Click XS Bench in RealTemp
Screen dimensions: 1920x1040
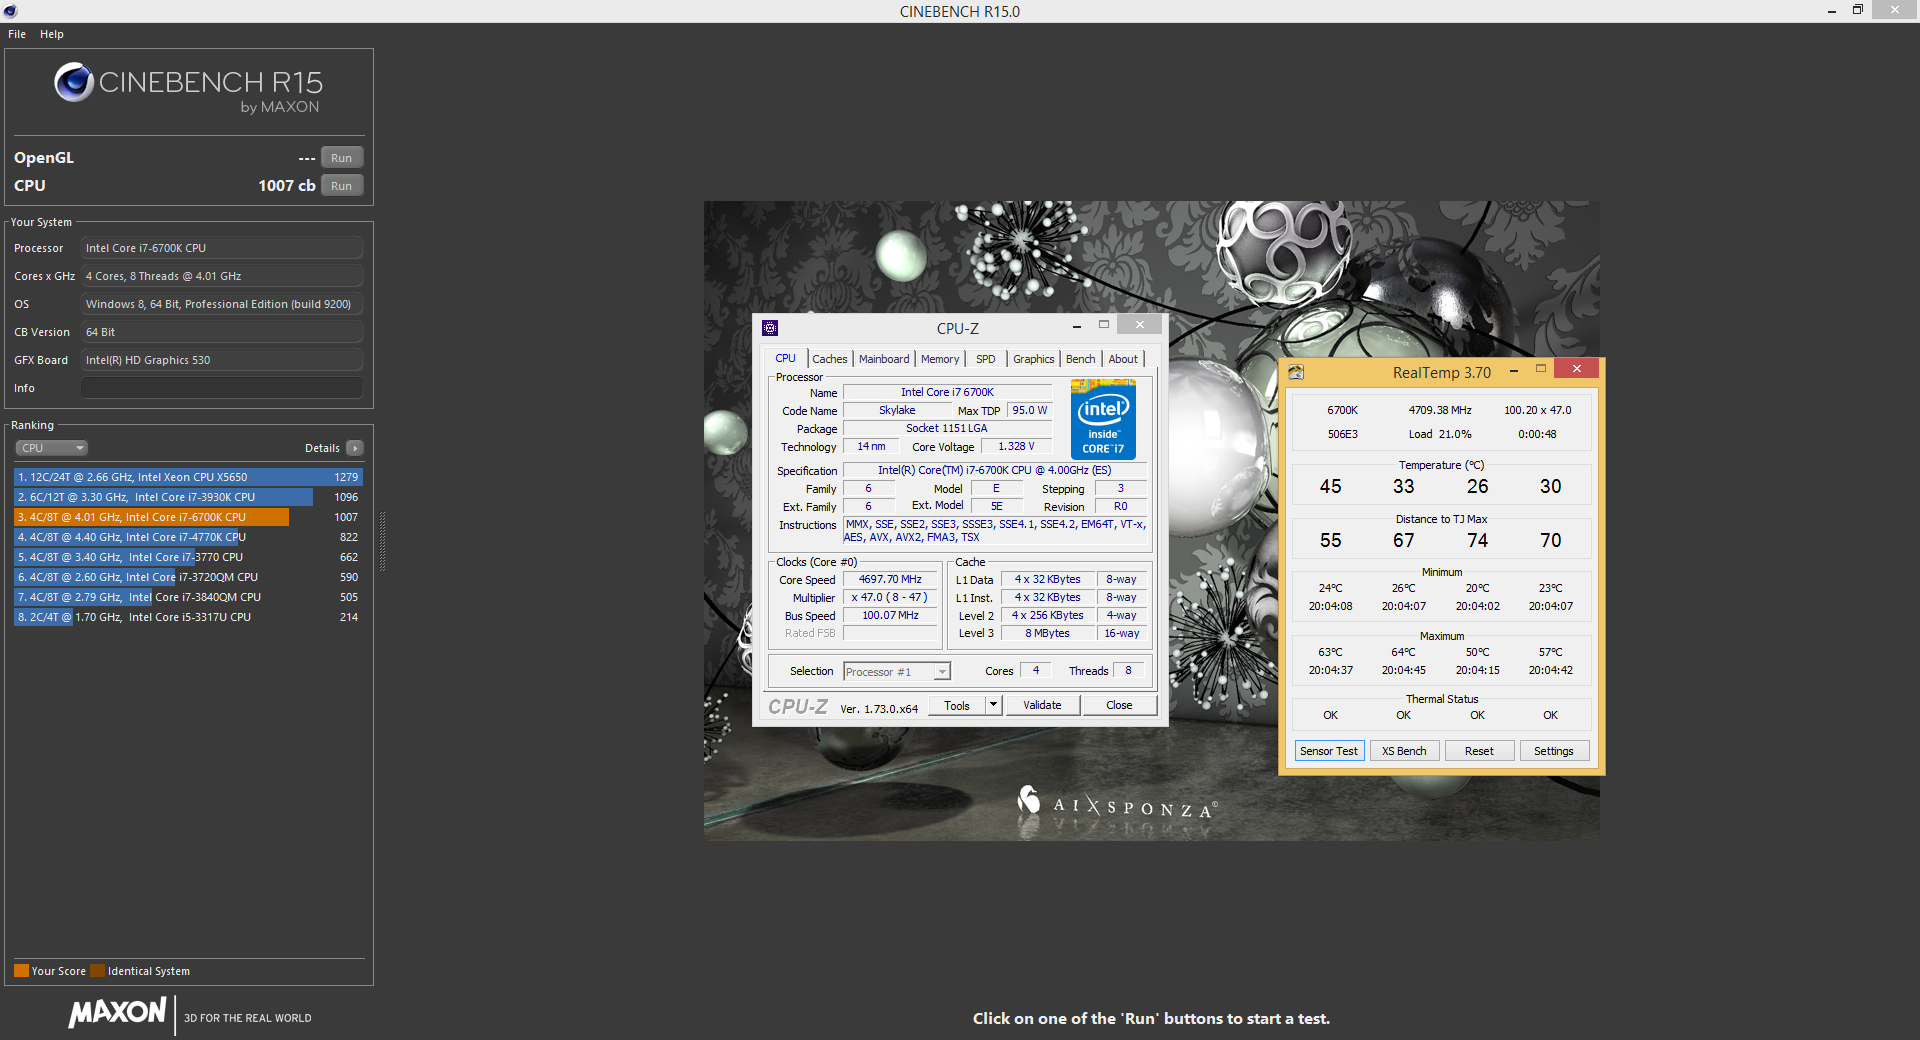click(1404, 751)
